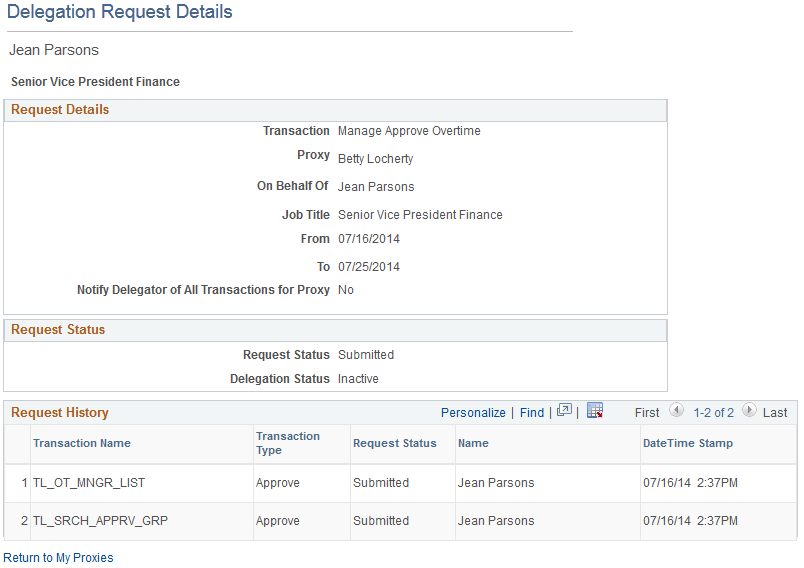Sort by DateTime Stamp column header
Viewport: 804px width, 568px height.
(x=688, y=443)
